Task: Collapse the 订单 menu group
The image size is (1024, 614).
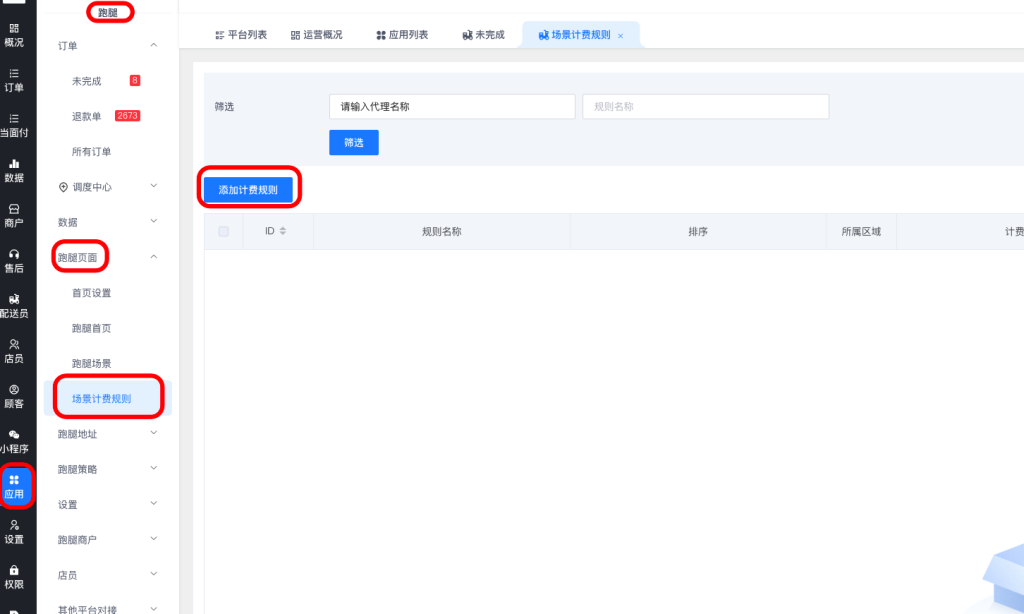Action: (x=153, y=45)
